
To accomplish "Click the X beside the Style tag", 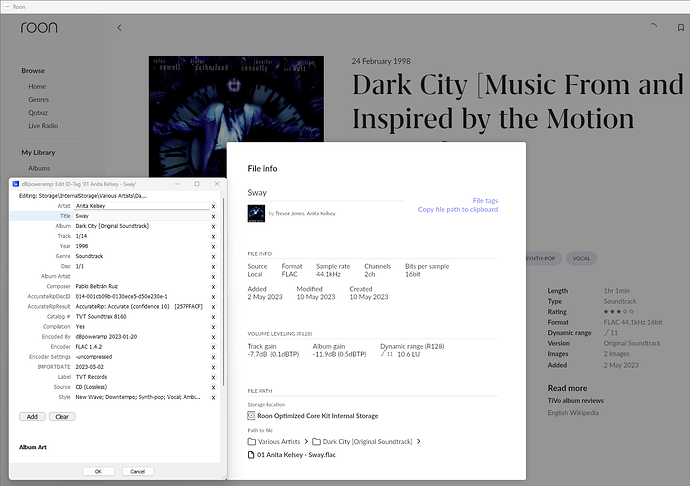I will click(213, 397).
